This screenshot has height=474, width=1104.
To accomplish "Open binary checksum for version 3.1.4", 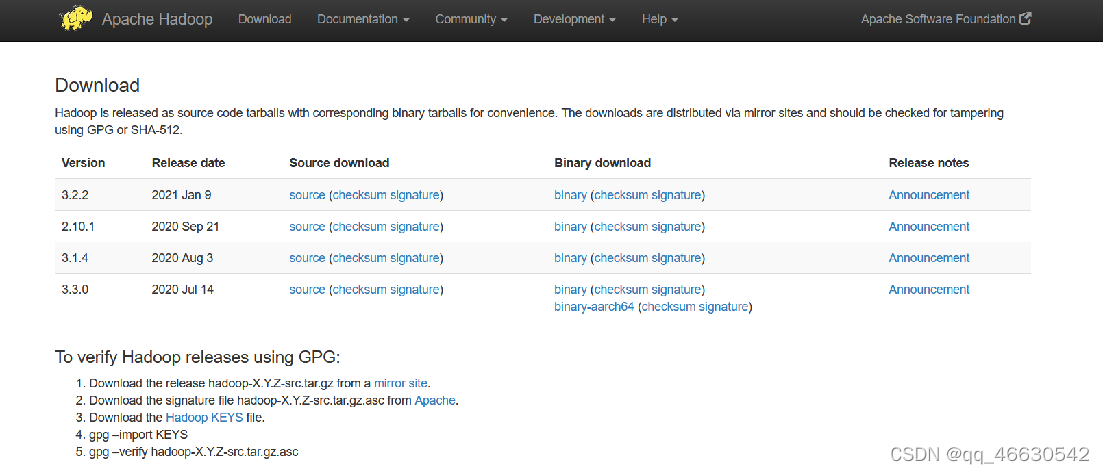I will (x=620, y=258).
